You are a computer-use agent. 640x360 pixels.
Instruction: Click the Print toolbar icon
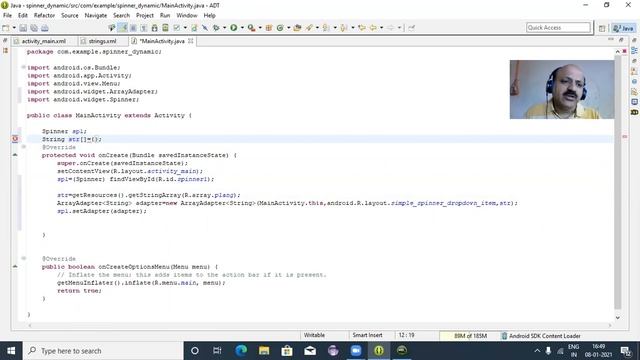(44, 28)
